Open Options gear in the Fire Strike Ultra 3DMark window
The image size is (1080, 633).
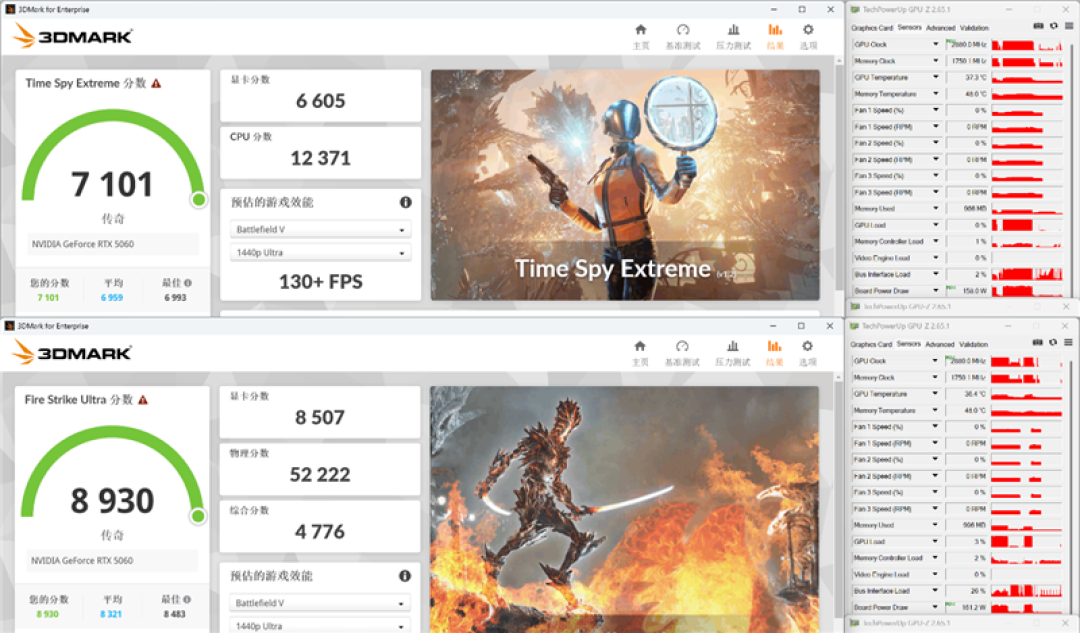pyautogui.click(x=807, y=353)
